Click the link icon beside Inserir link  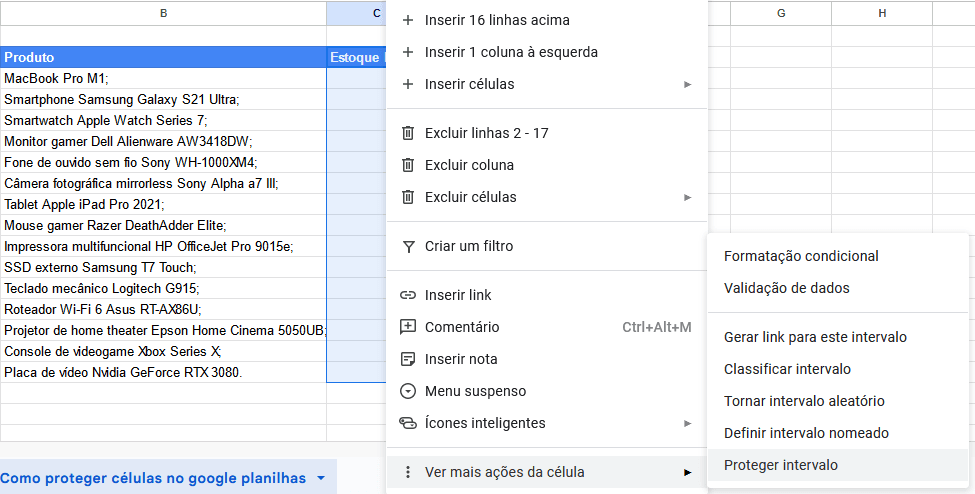click(x=407, y=295)
